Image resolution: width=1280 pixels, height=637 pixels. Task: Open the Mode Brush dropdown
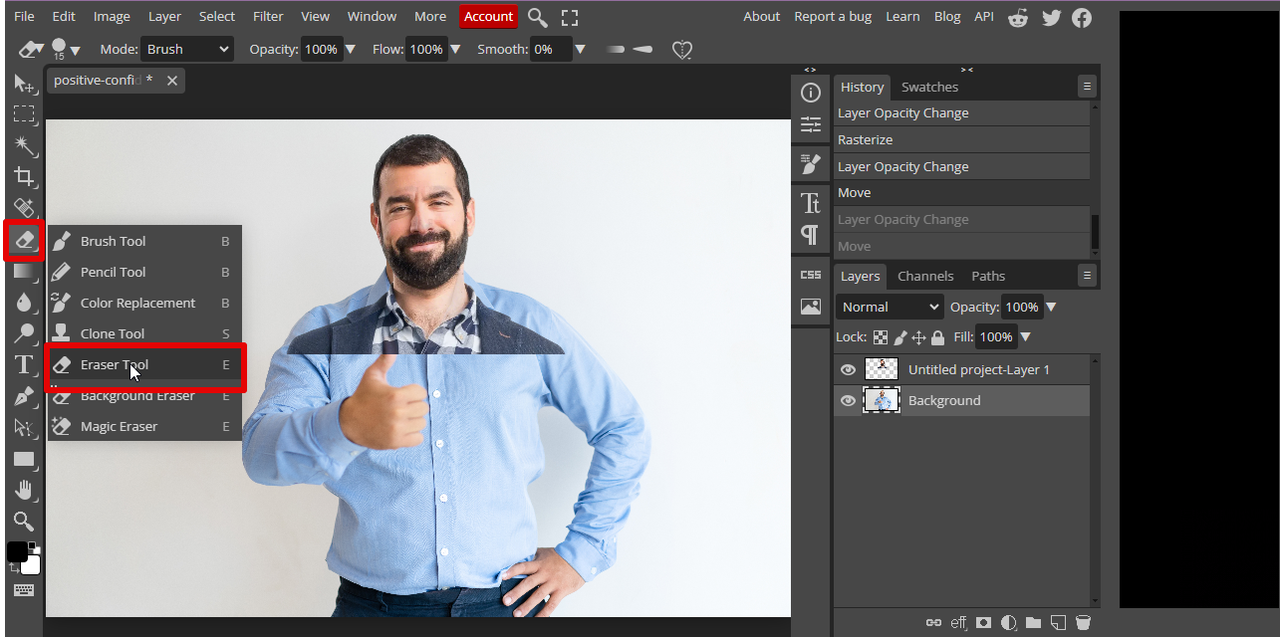187,49
